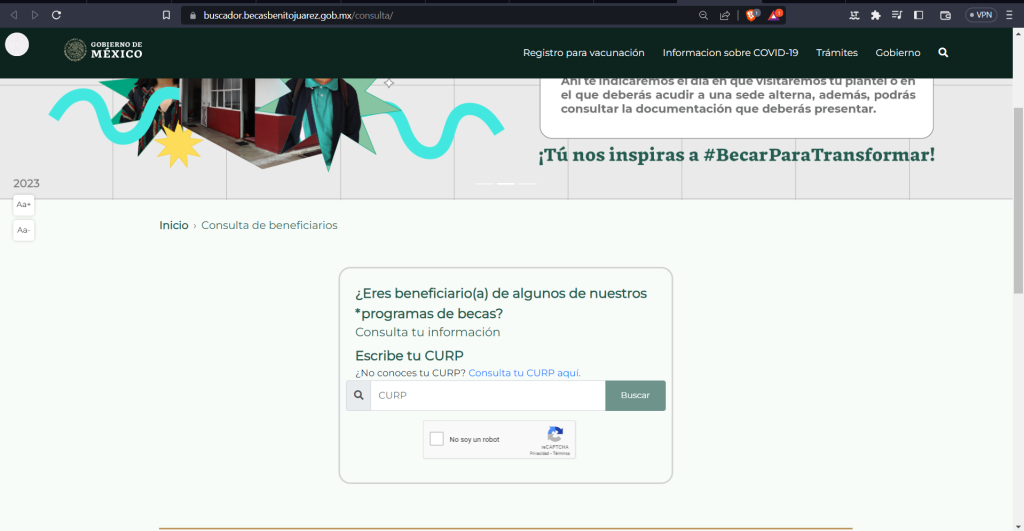The height and width of the screenshot is (531, 1024).
Task: Click the Buscar button
Action: [635, 395]
